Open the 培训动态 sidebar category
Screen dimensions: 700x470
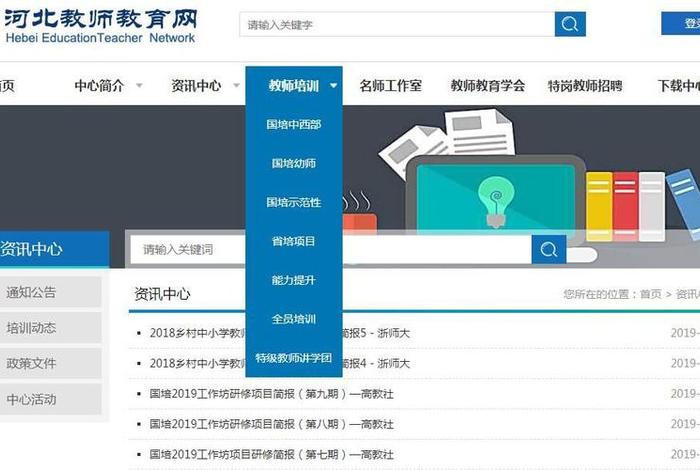coord(50,328)
